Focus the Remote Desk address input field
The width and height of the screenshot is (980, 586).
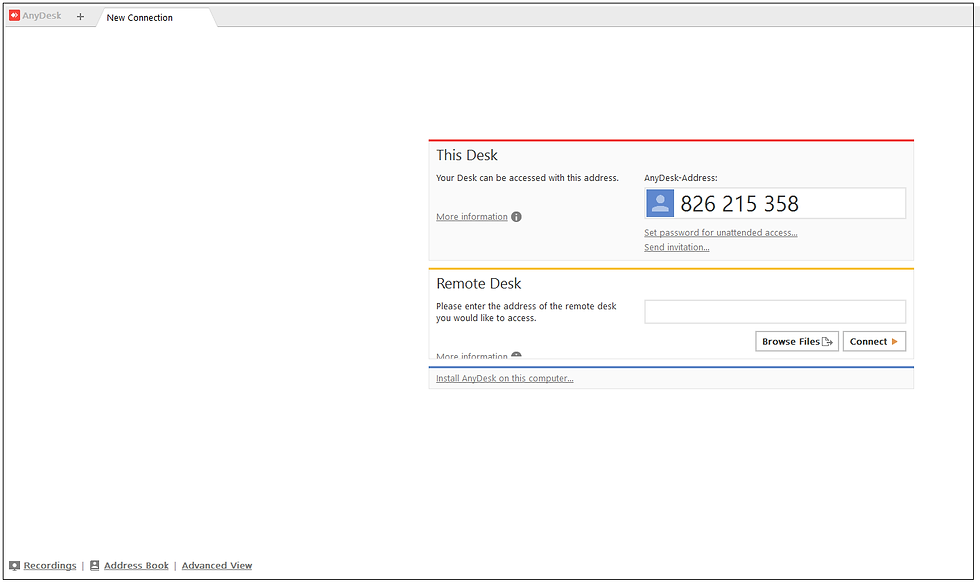point(775,312)
